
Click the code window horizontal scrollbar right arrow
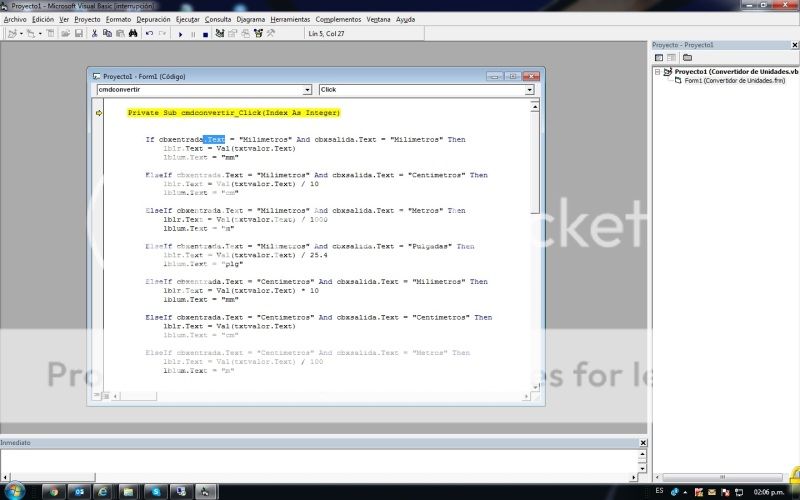point(526,396)
